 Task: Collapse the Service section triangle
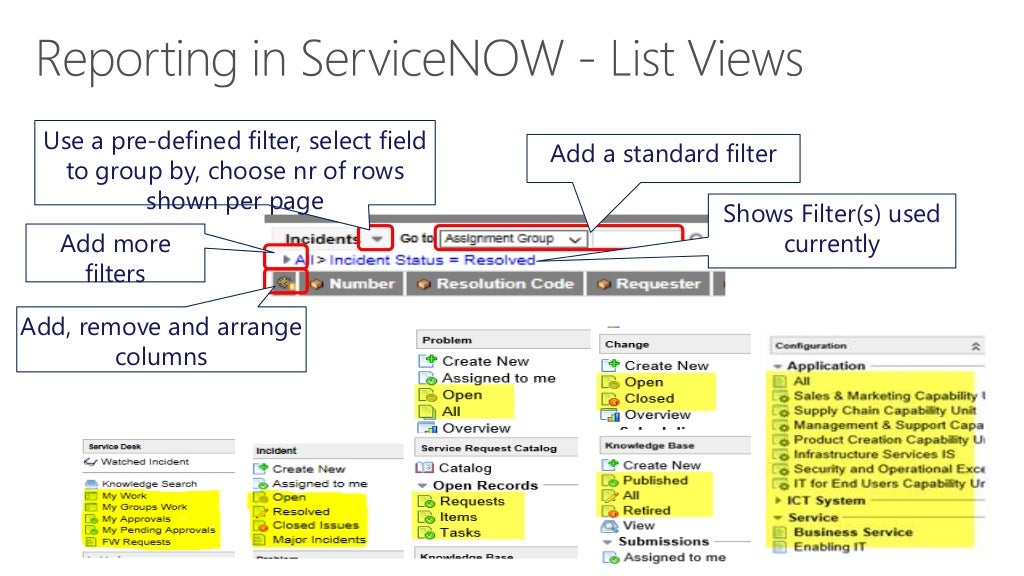(x=778, y=518)
